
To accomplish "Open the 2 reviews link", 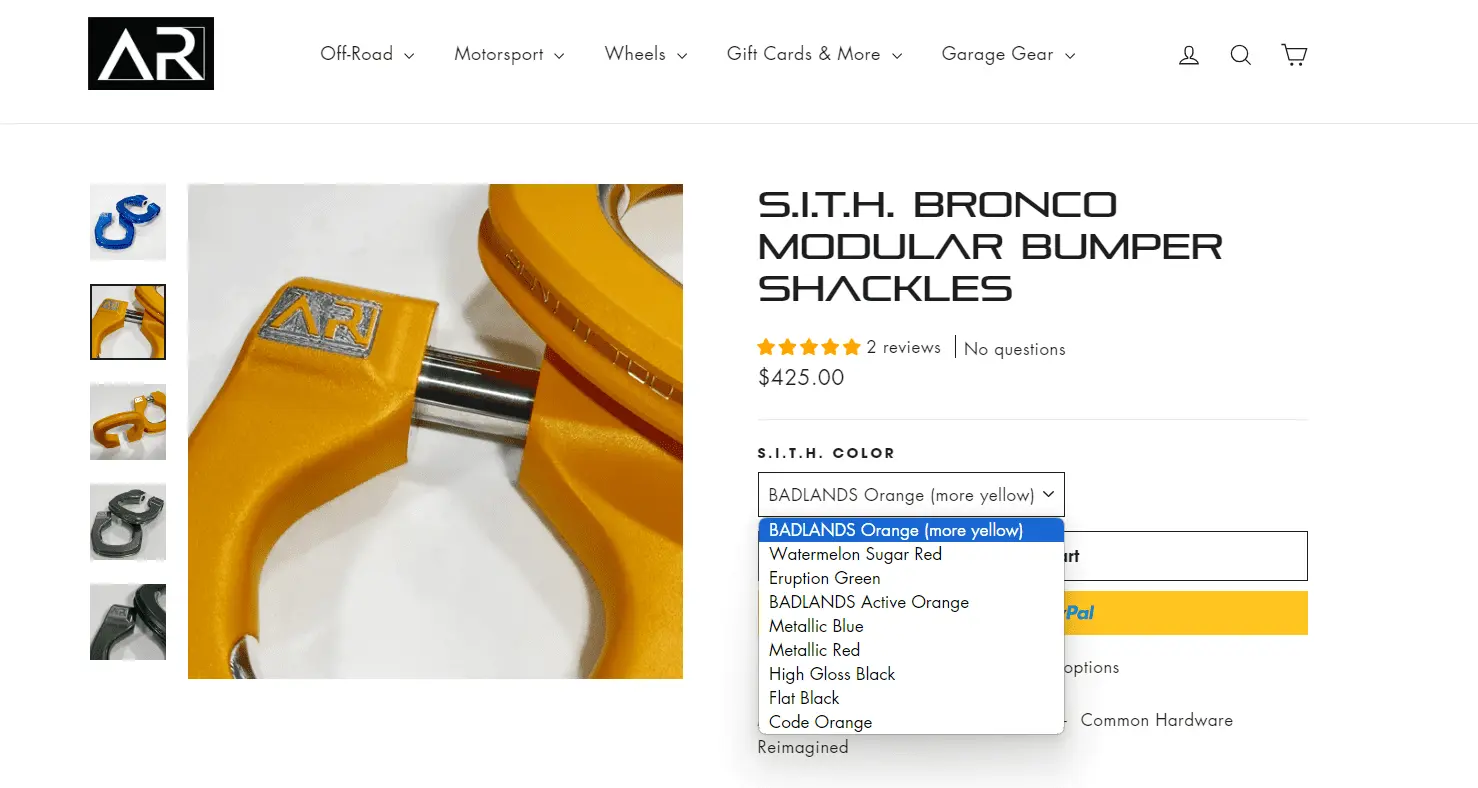I will tap(903, 348).
